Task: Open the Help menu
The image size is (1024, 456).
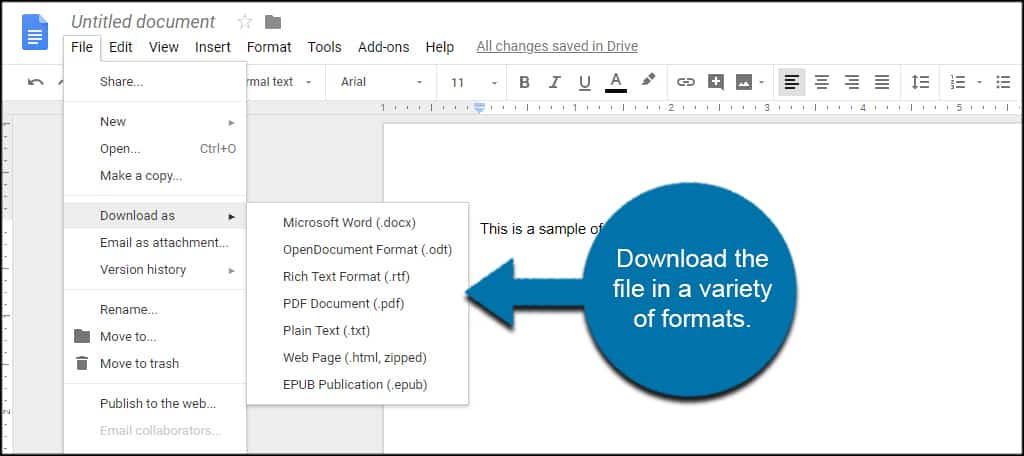Action: point(440,47)
